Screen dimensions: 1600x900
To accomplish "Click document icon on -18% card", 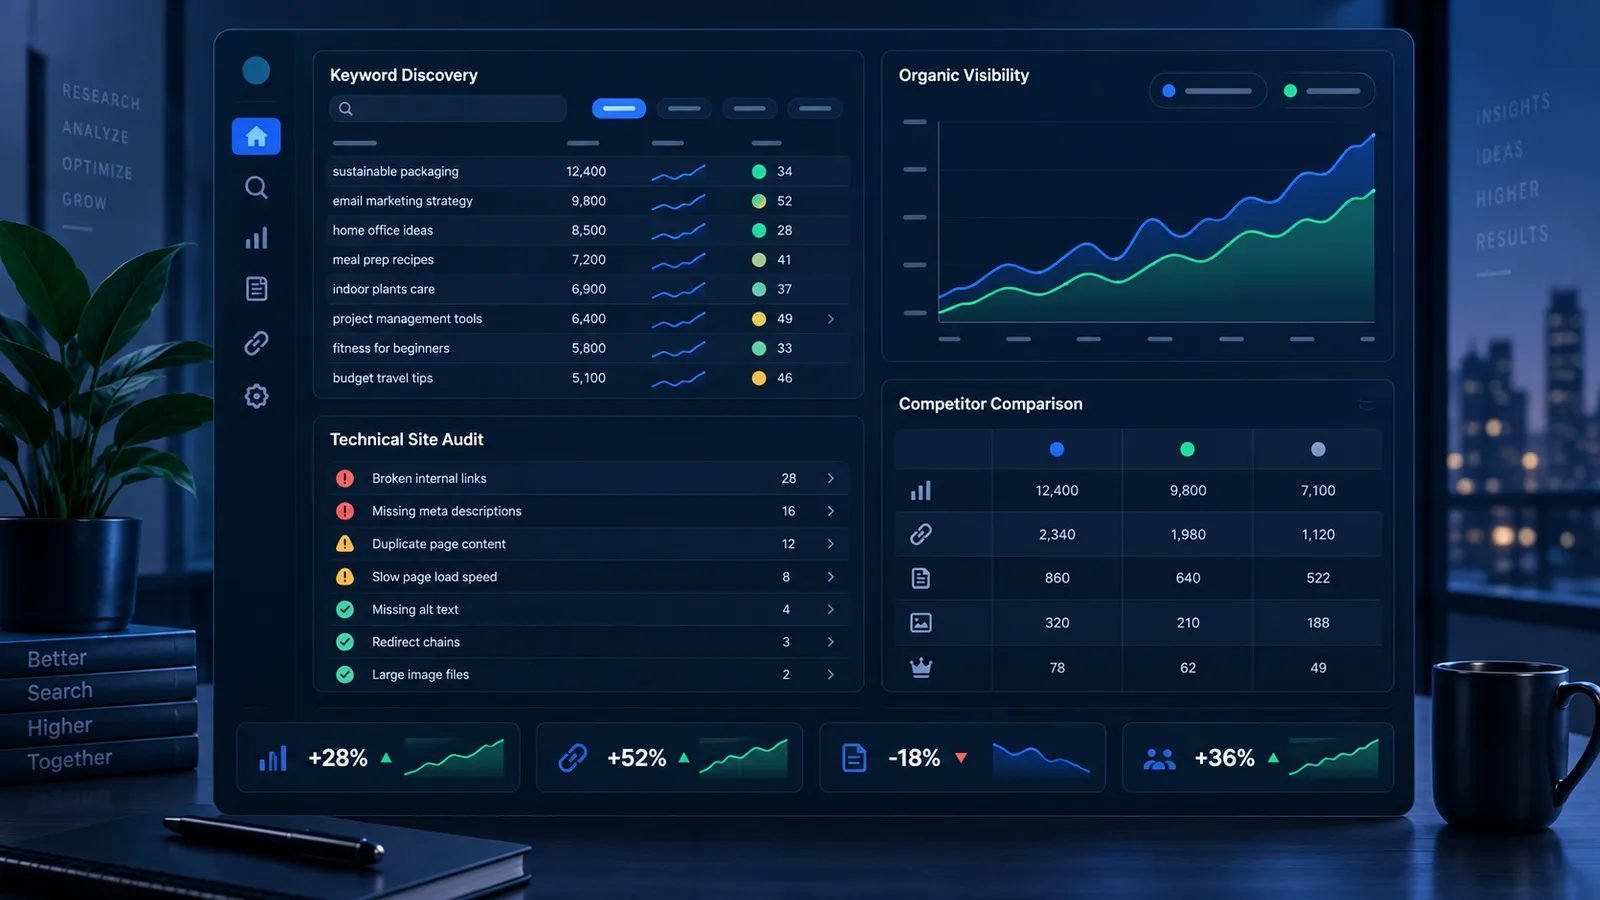I will pyautogui.click(x=854, y=758).
